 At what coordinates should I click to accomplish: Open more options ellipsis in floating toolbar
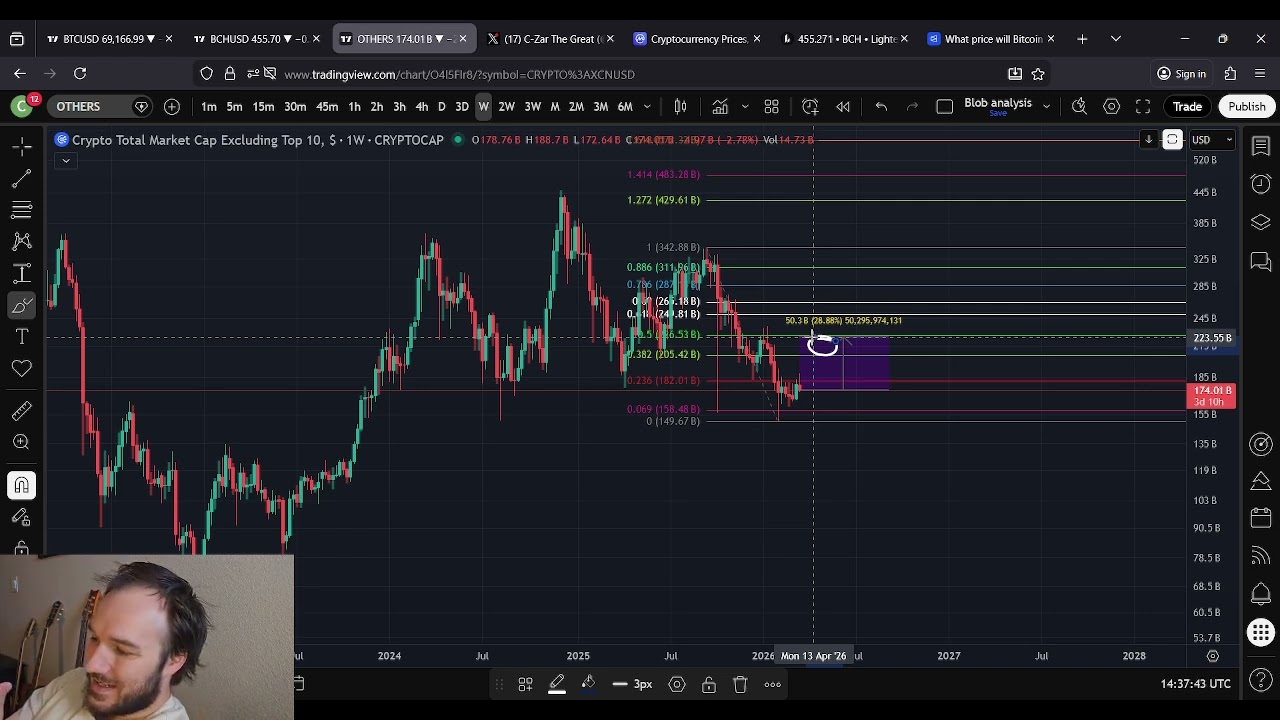[x=773, y=684]
